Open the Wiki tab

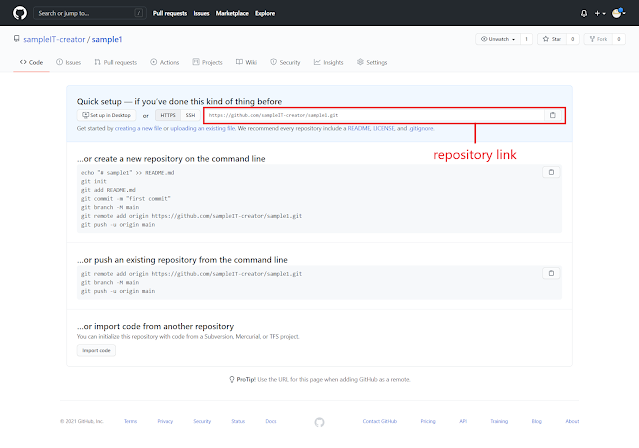click(x=246, y=62)
